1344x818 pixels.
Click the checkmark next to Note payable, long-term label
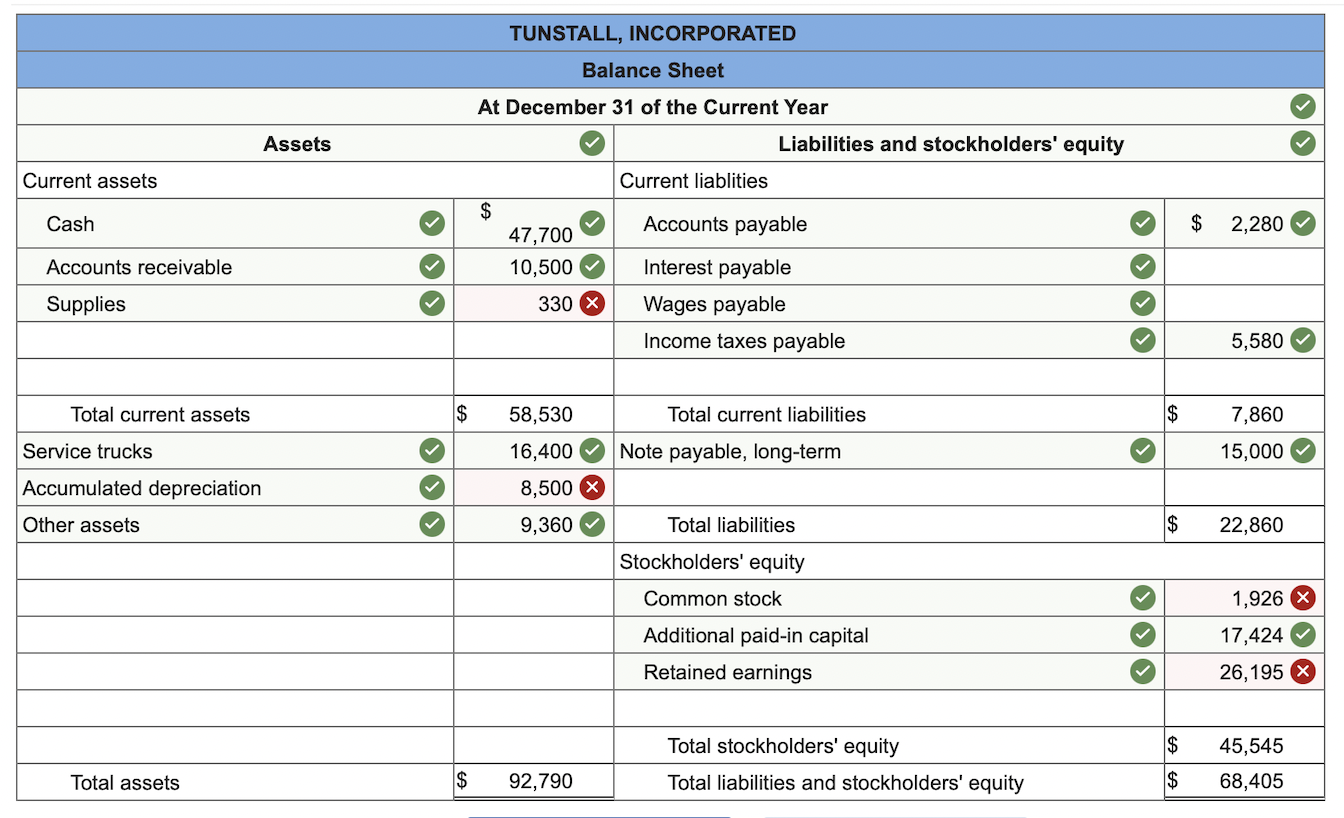click(x=1141, y=451)
